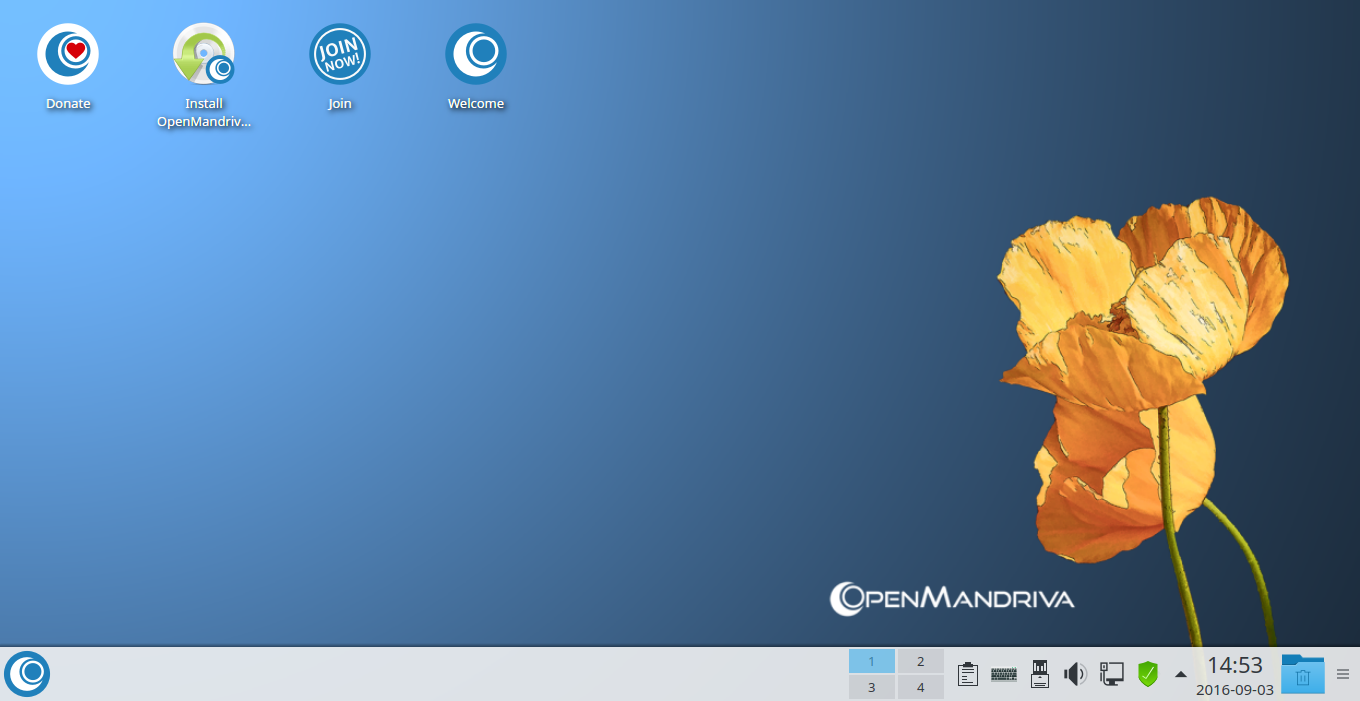
Task: Open the OpenMandriva application launcher menu
Action: coord(27,674)
